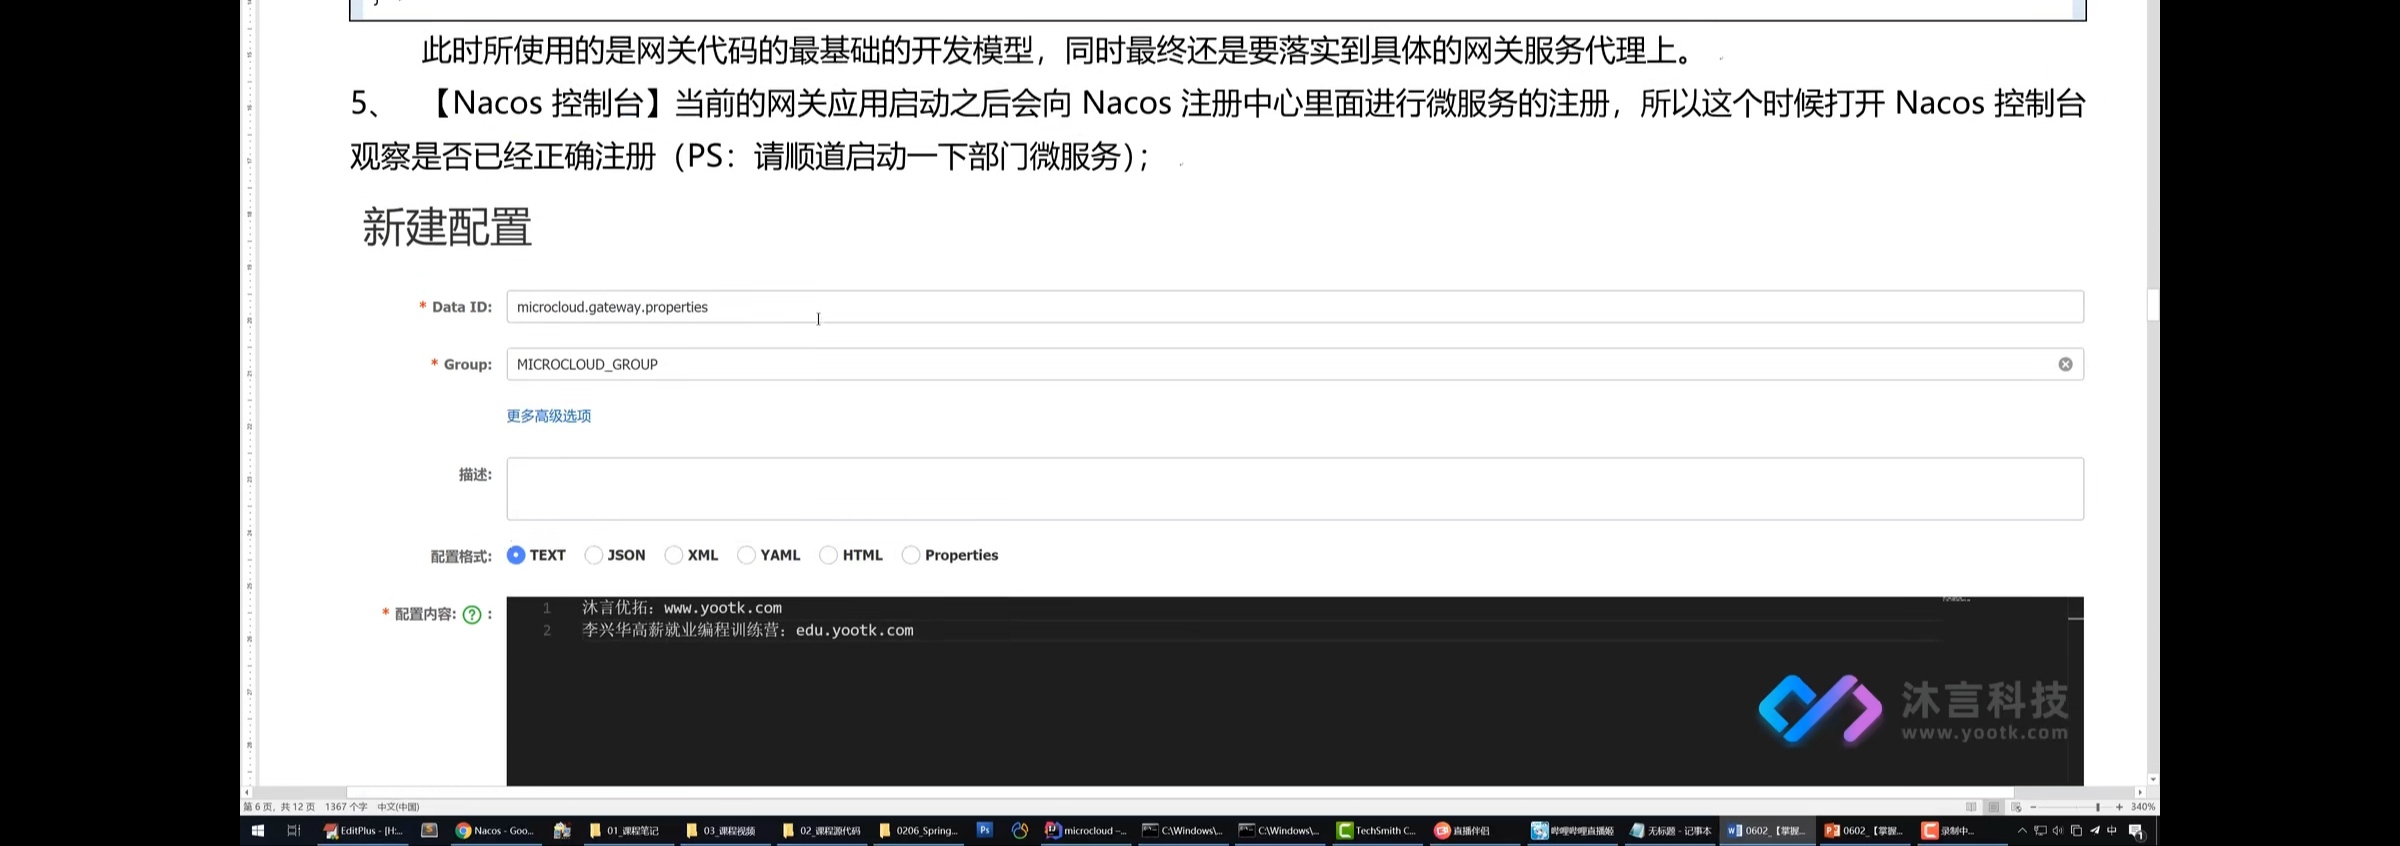Open Sublime Text from the taskbar
This screenshot has height=846, width=2400.
(429, 831)
